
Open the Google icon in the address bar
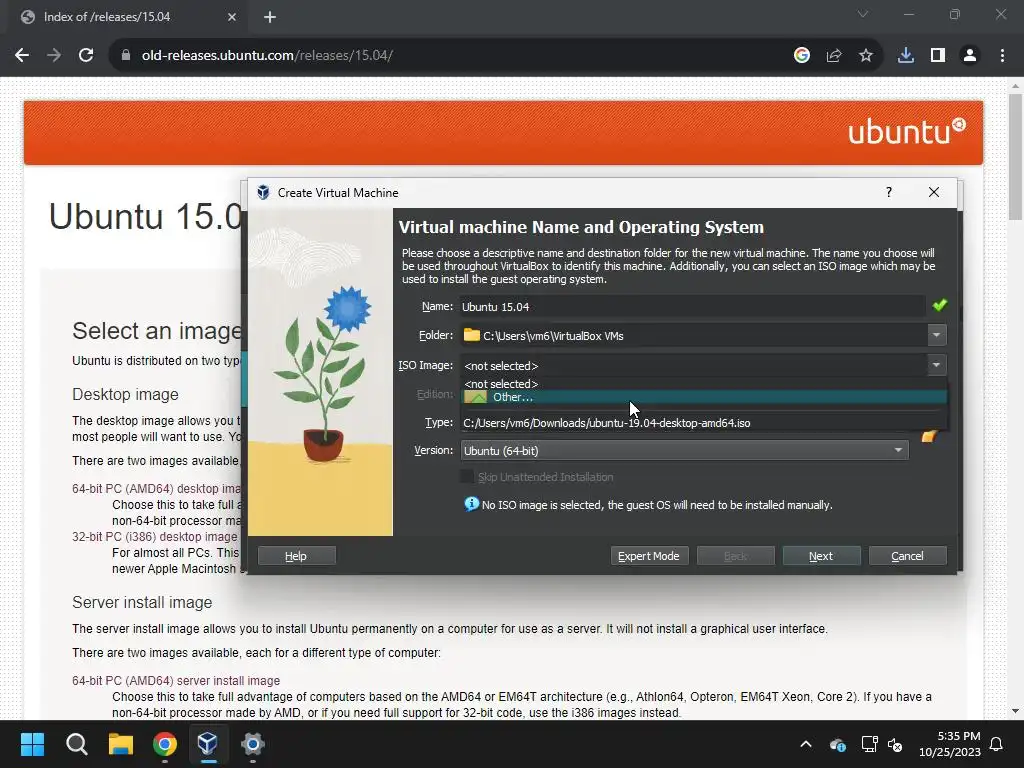click(801, 56)
